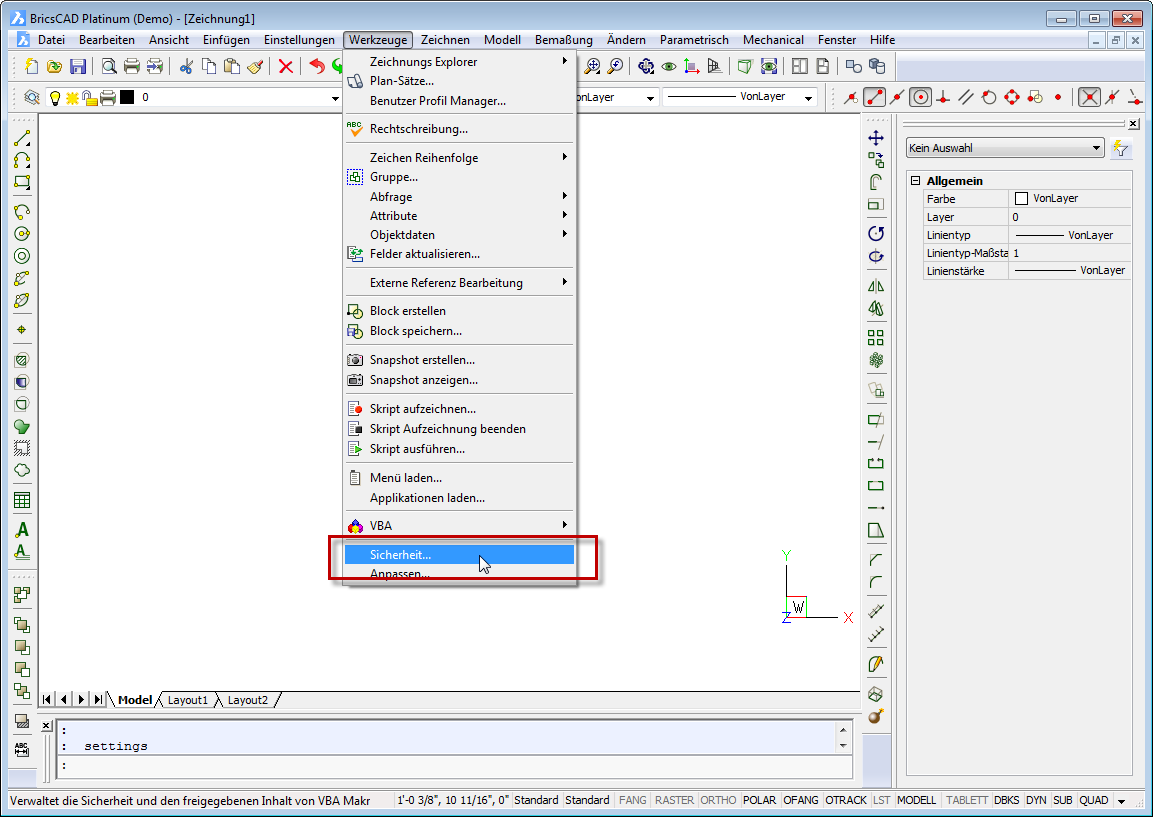The height and width of the screenshot is (817, 1153).
Task: Click the Save floppy disk icon
Action: [77, 66]
